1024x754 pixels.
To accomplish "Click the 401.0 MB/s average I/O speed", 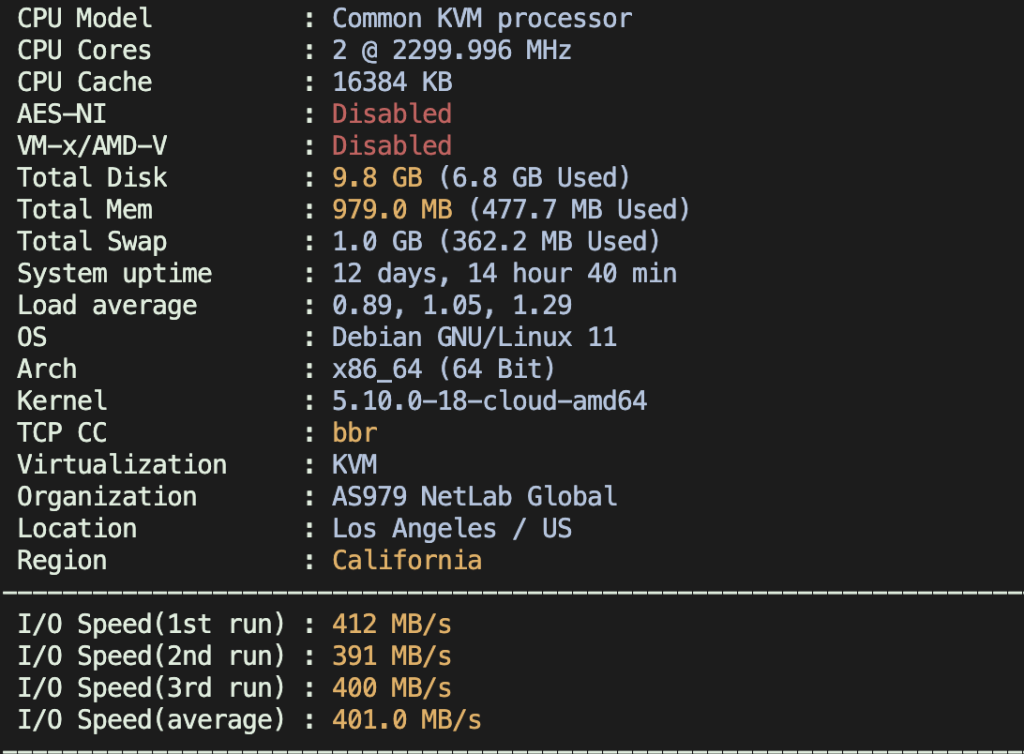I will [407, 720].
